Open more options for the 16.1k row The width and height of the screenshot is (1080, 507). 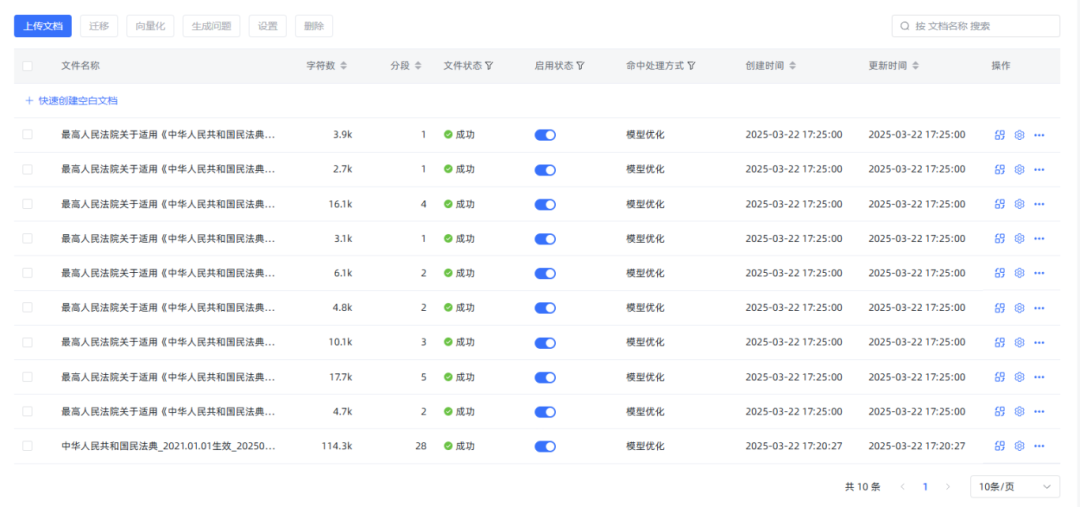(x=1039, y=204)
